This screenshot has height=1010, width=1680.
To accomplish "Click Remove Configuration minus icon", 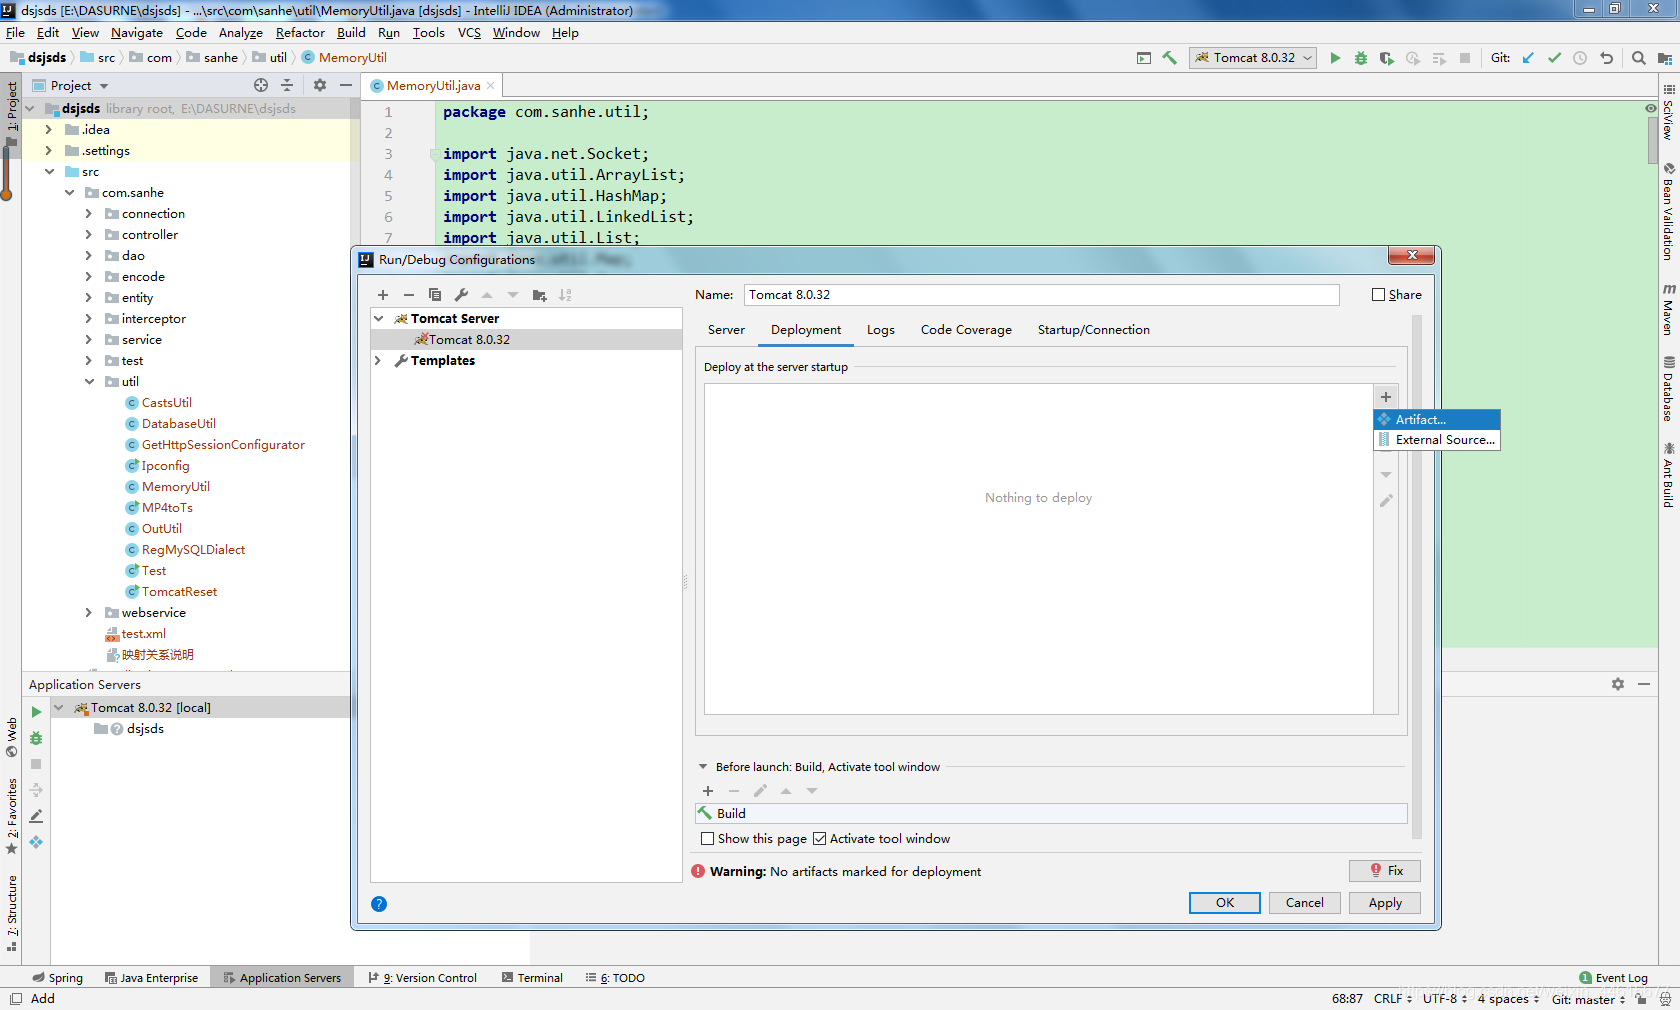I will point(409,295).
